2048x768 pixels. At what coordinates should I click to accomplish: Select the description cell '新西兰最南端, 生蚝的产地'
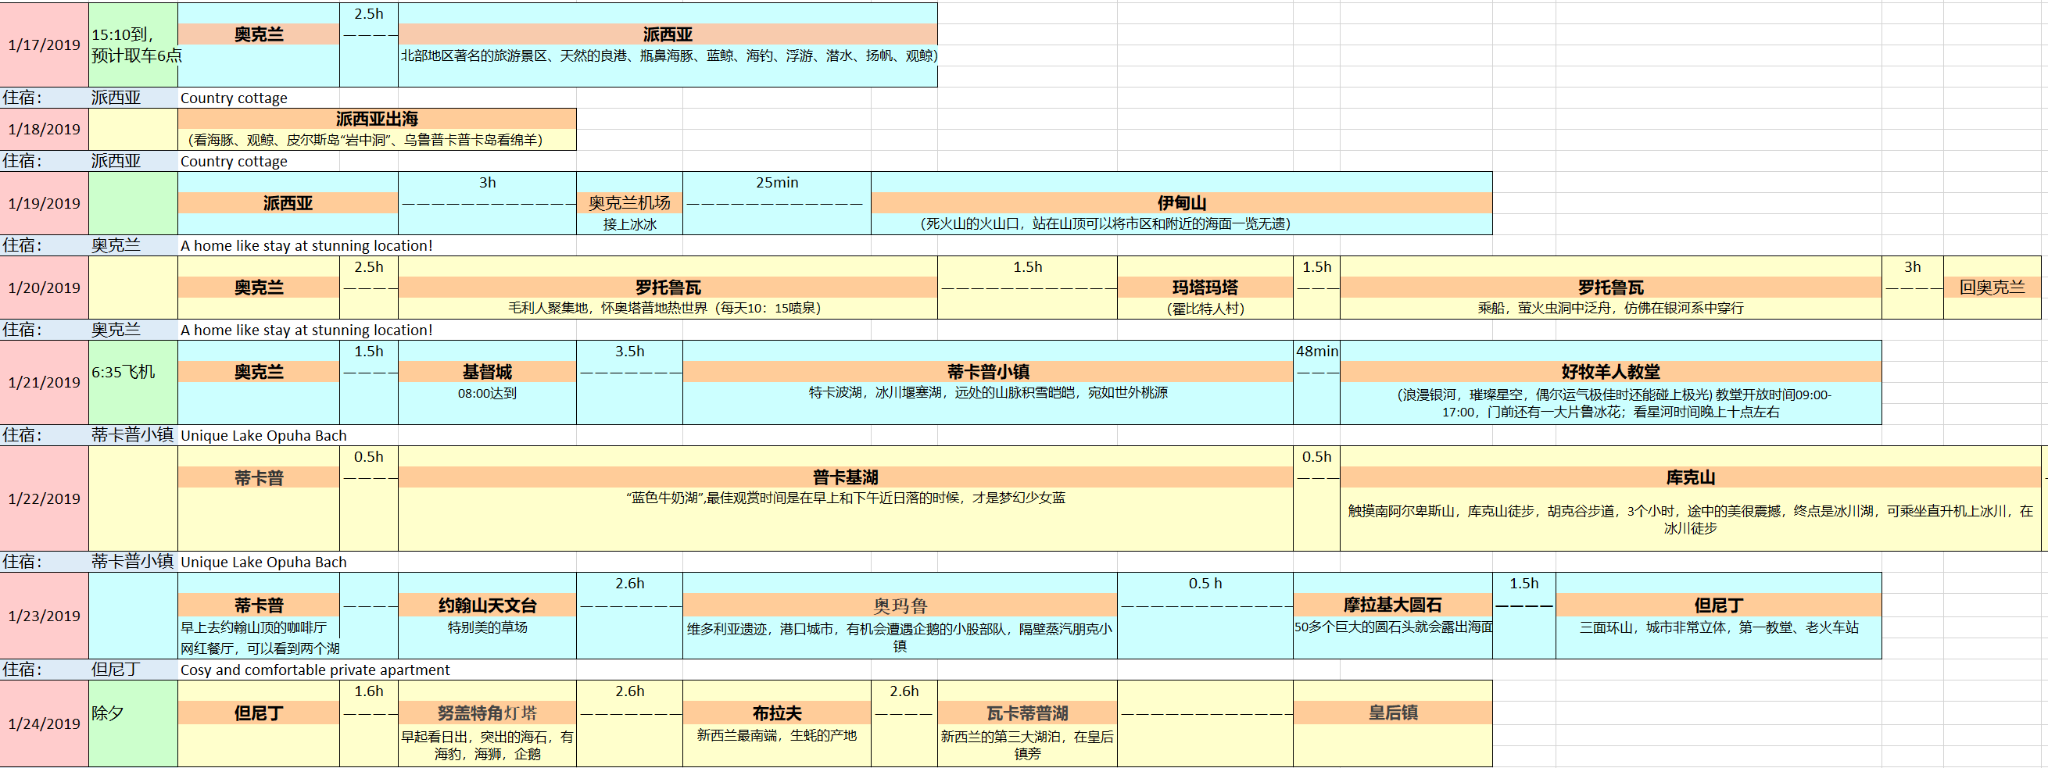point(777,735)
